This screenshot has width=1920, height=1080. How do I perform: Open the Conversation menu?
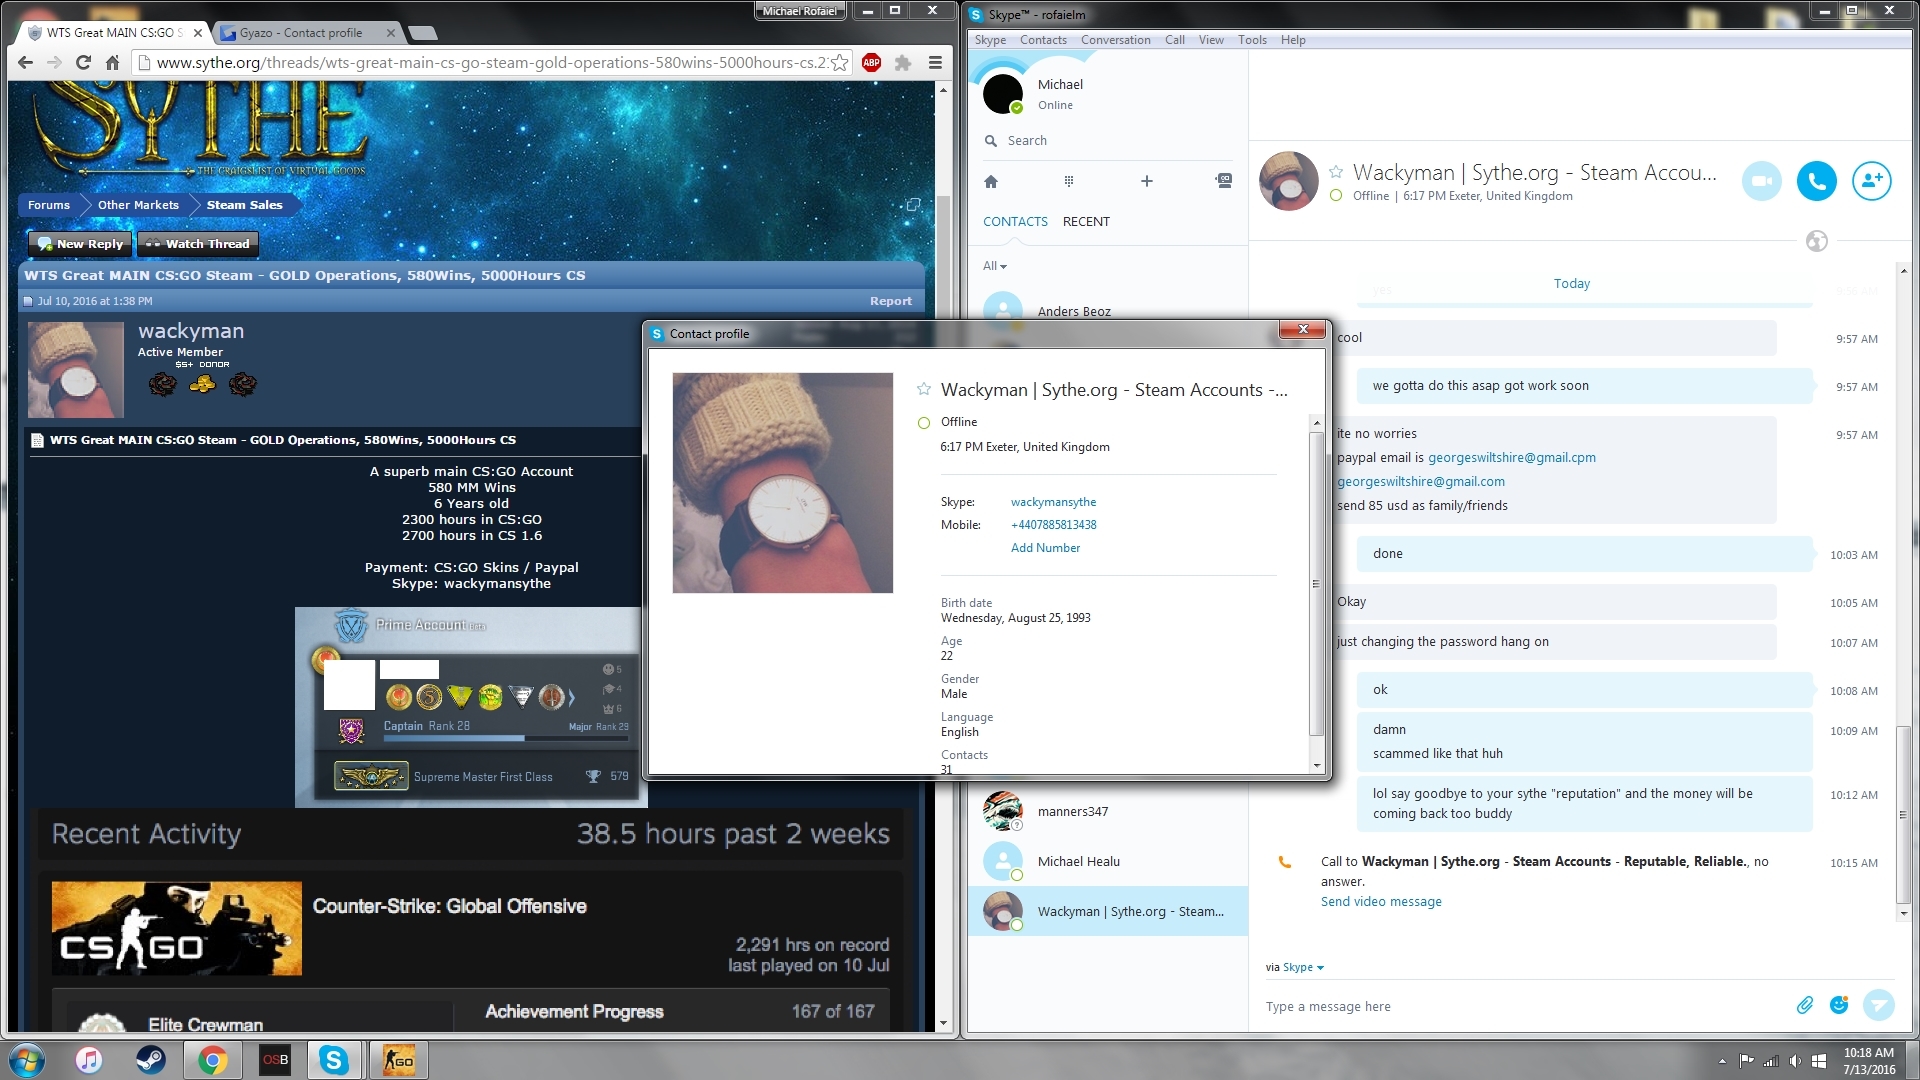(1115, 40)
